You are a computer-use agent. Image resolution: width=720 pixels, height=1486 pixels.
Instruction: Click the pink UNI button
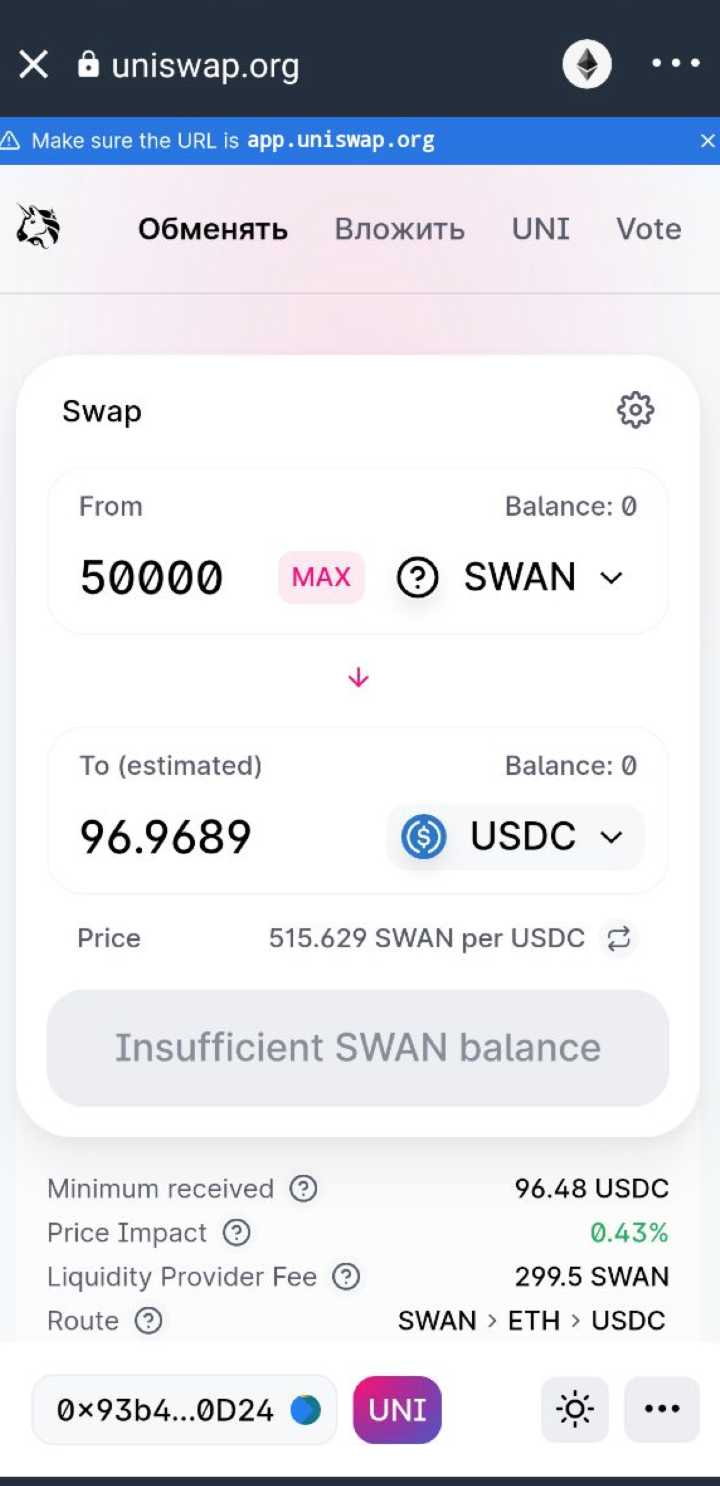point(397,1409)
